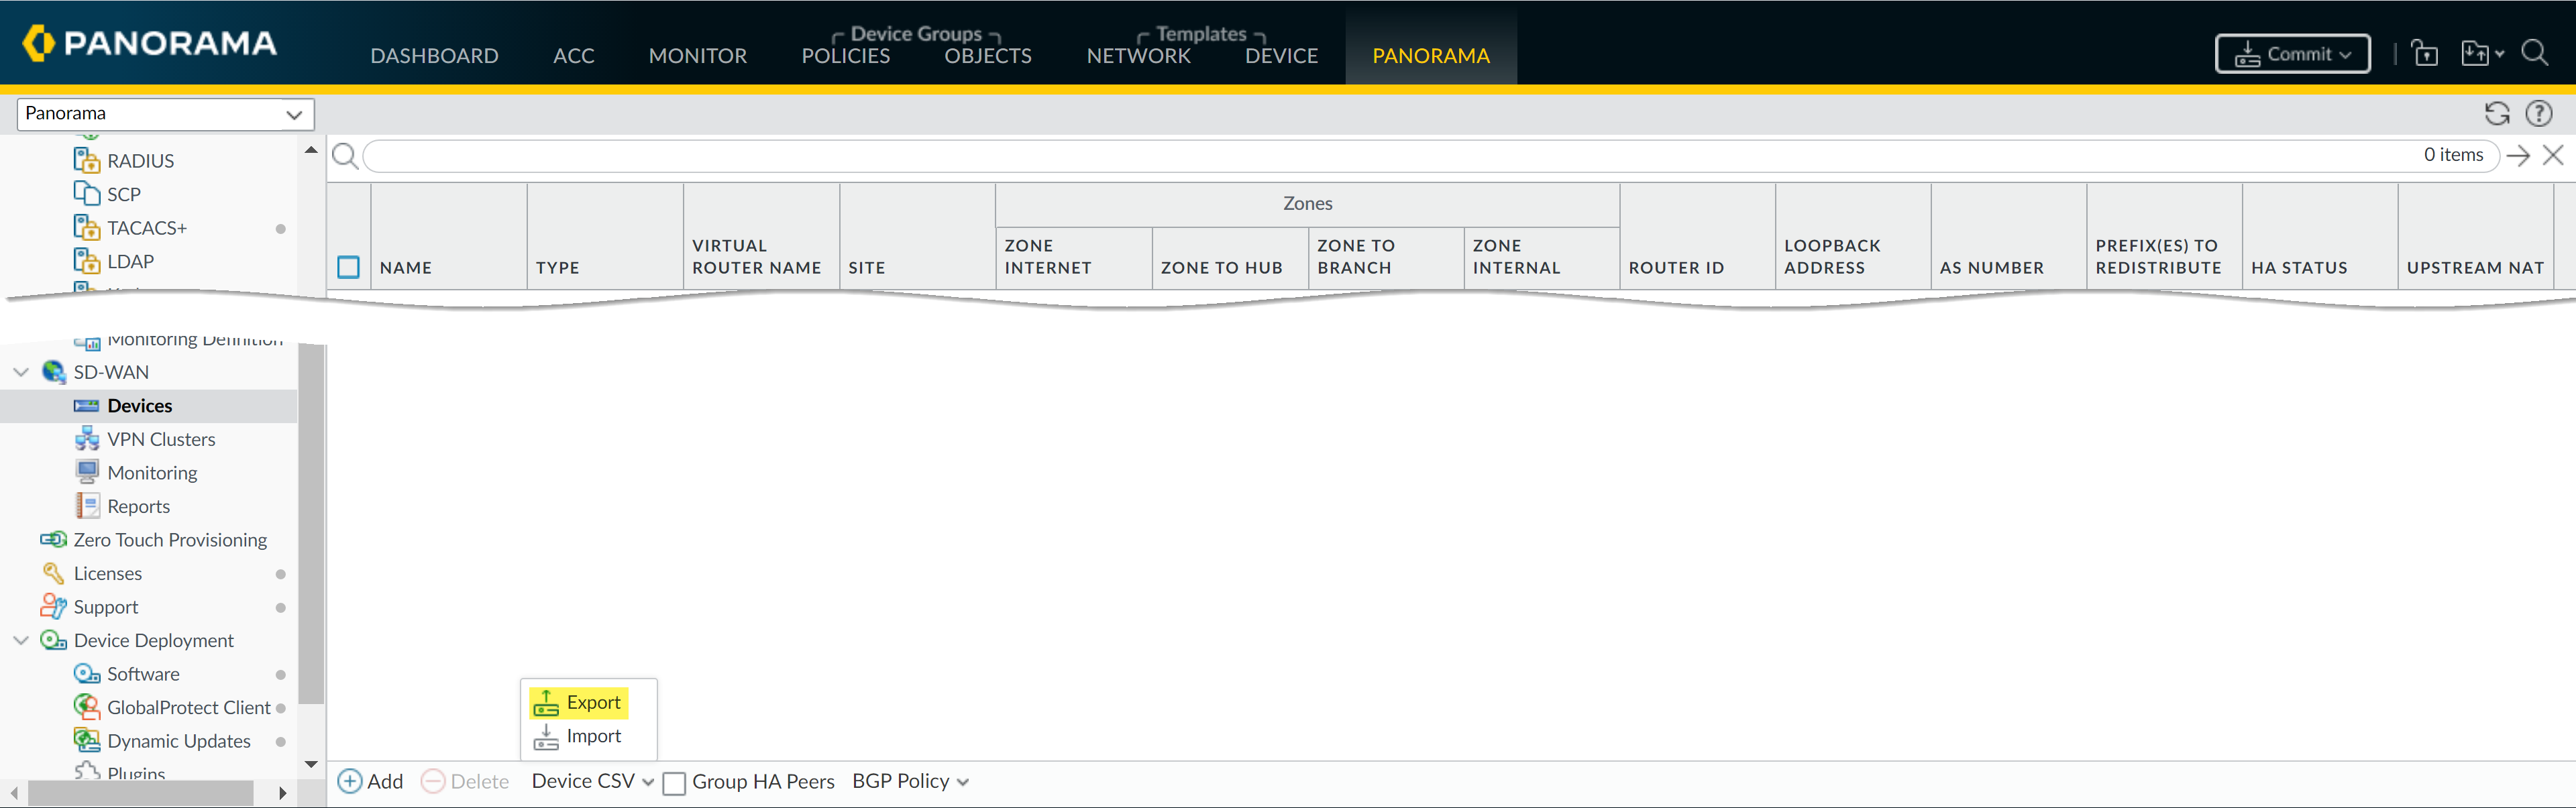Toggle the select-all checkbox in table header
2576x808 pixels.
tap(348, 267)
